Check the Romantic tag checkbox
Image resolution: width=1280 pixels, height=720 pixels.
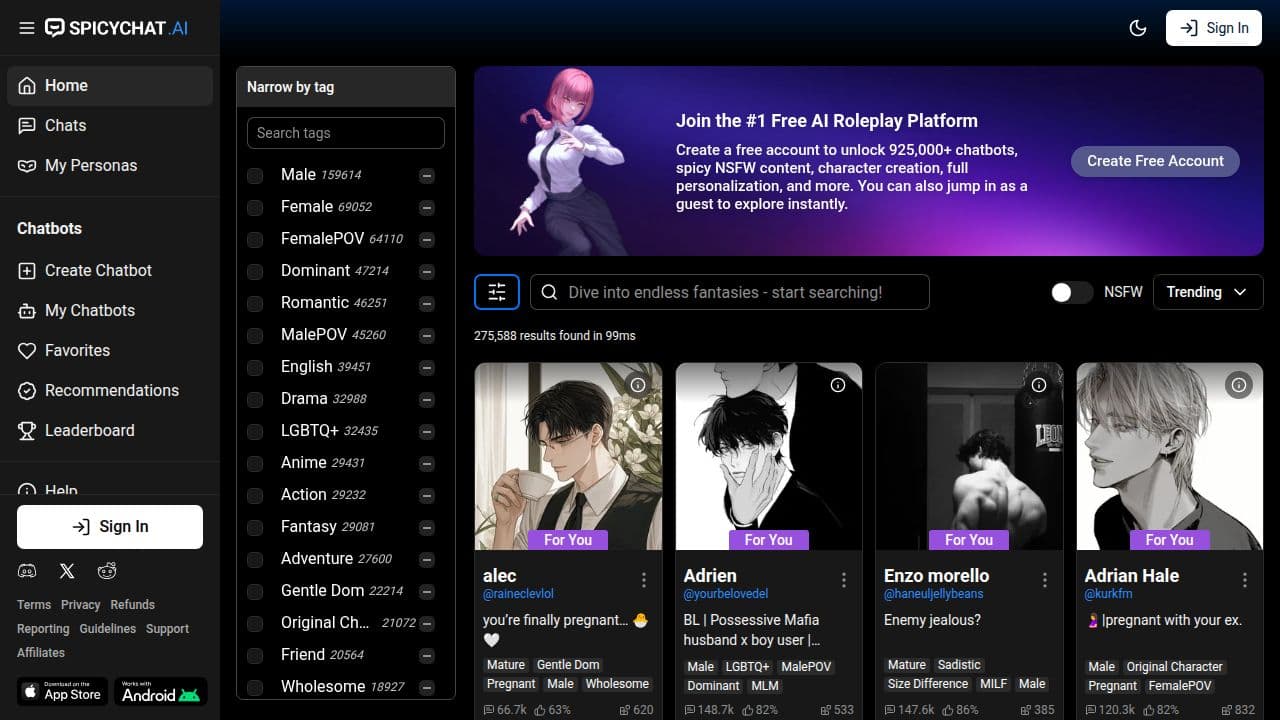coord(255,304)
